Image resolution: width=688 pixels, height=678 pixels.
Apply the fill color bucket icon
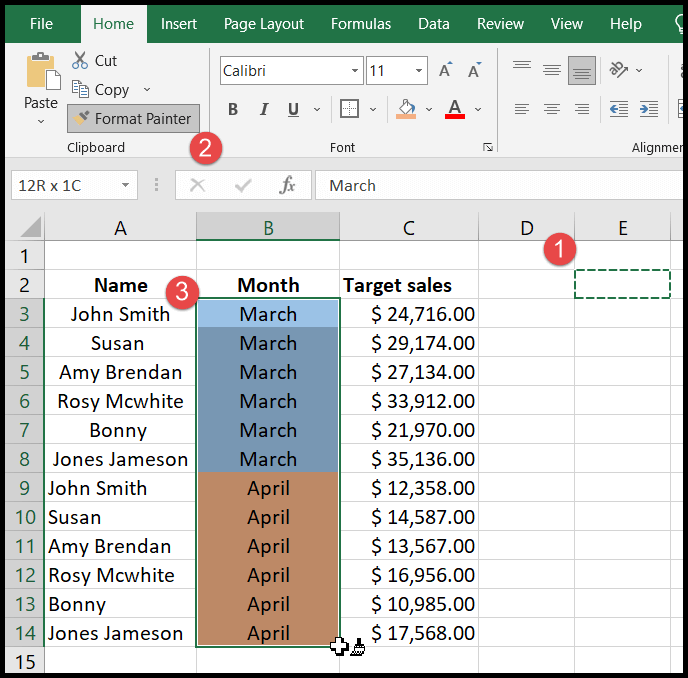(x=406, y=109)
